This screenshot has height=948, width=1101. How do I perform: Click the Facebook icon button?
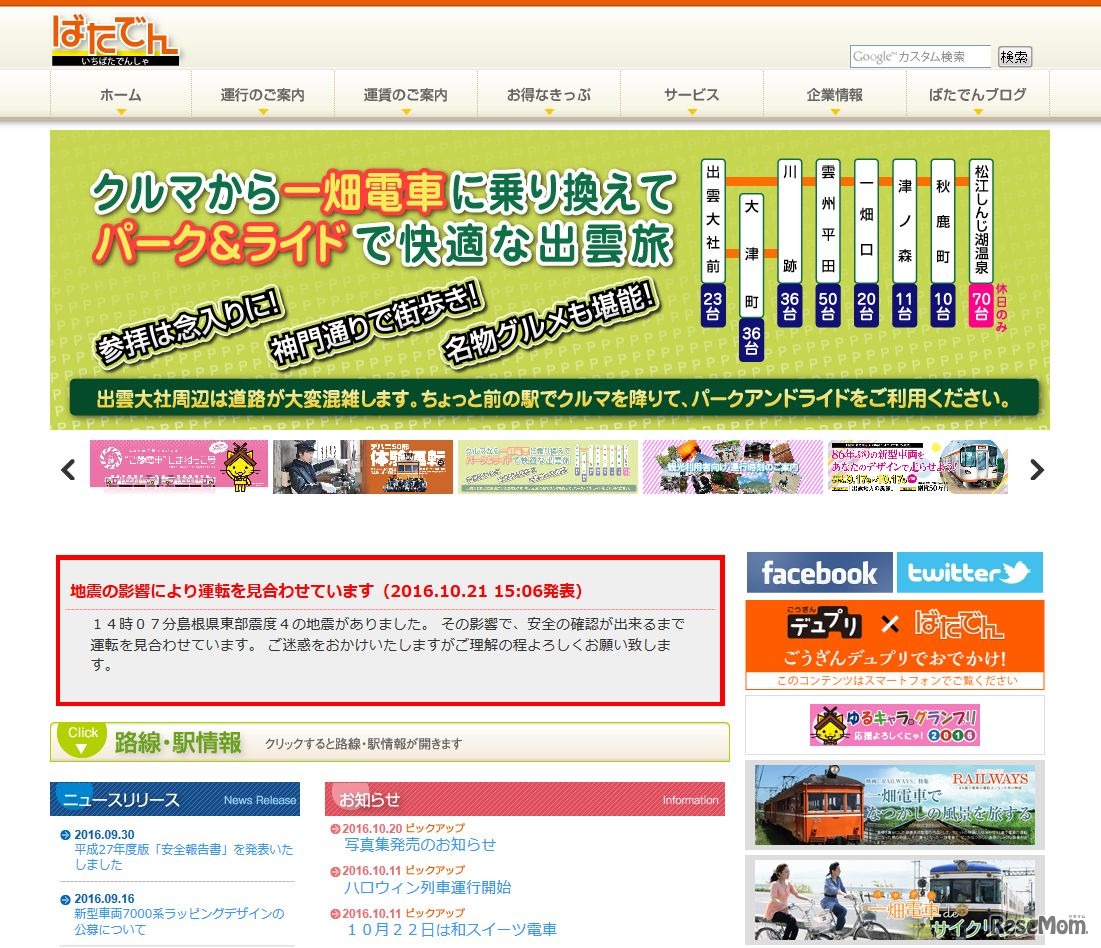point(819,573)
